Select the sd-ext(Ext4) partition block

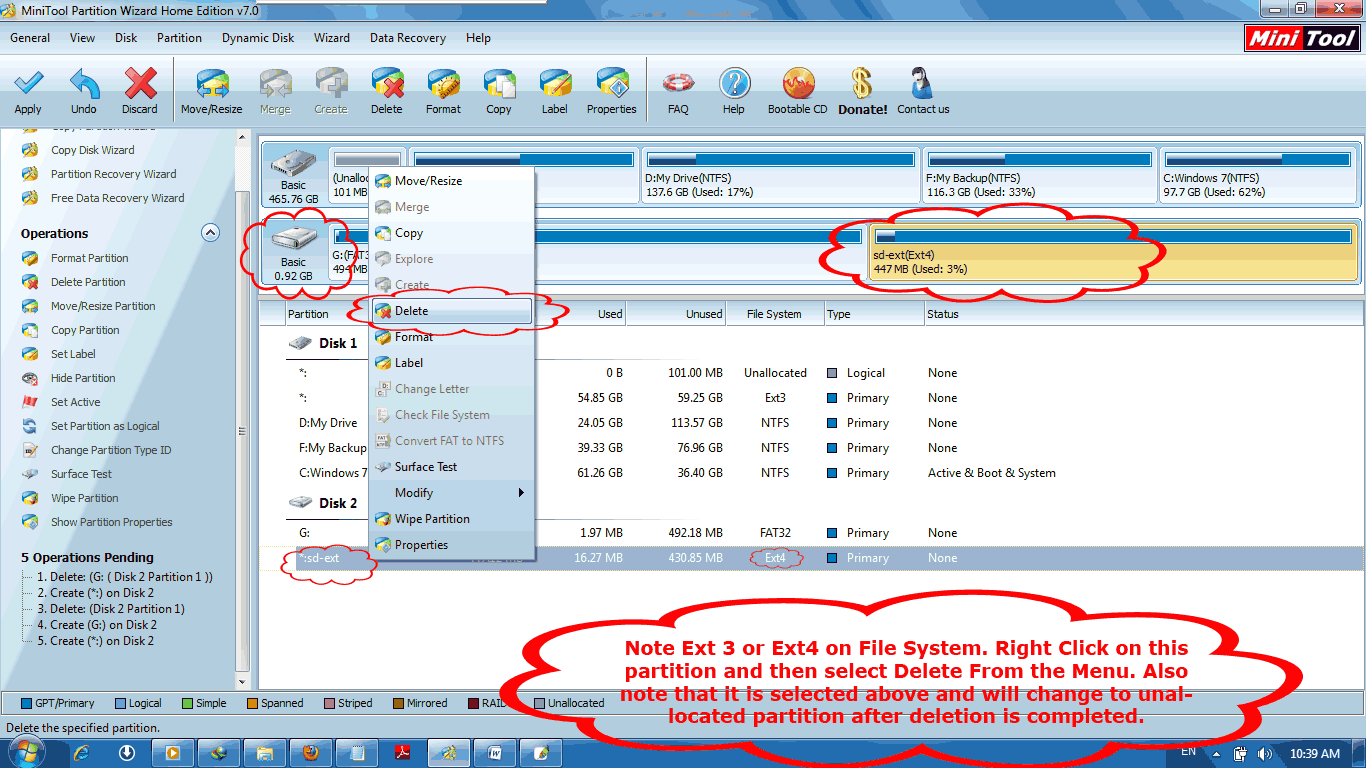pyautogui.click(x=1112, y=252)
